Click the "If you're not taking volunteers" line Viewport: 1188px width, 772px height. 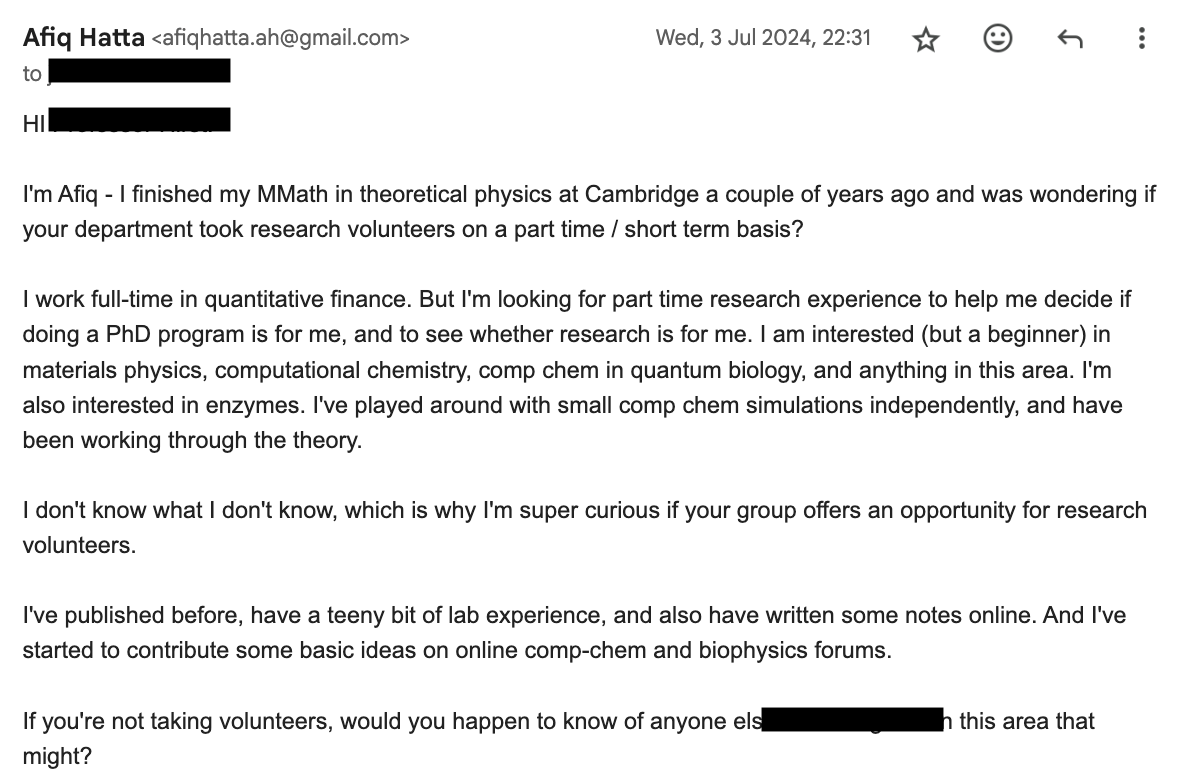pyautogui.click(x=558, y=720)
